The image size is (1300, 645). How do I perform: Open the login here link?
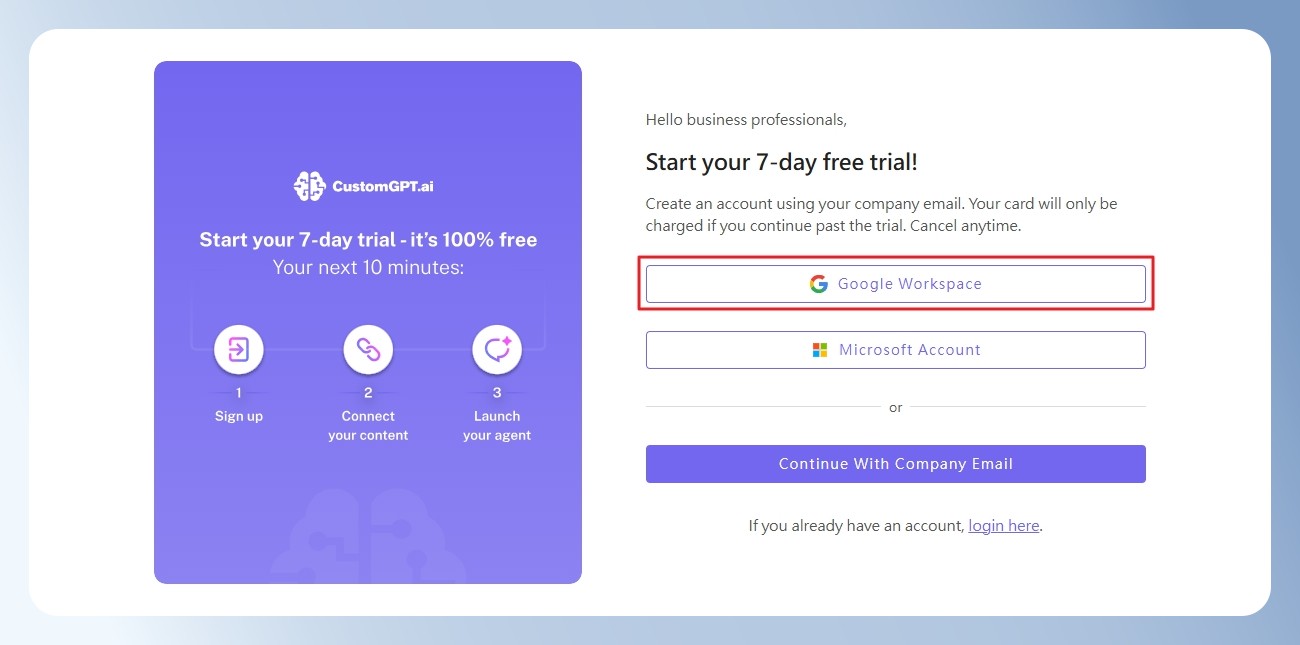1004,525
